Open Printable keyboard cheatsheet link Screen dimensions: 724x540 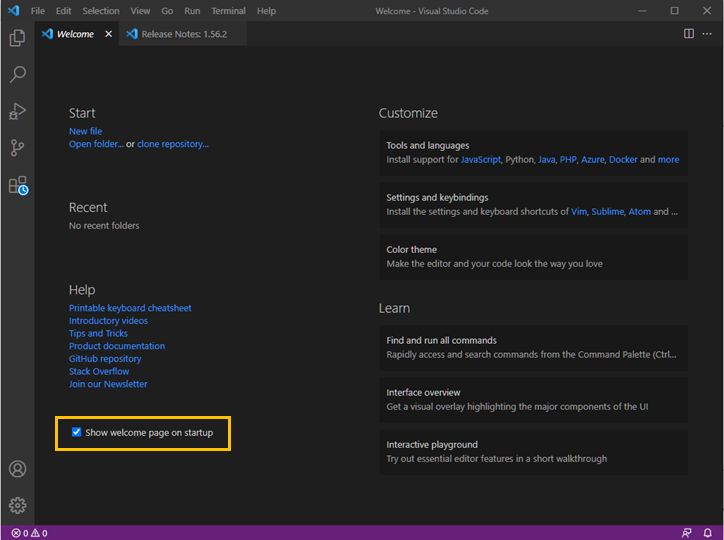pos(130,308)
